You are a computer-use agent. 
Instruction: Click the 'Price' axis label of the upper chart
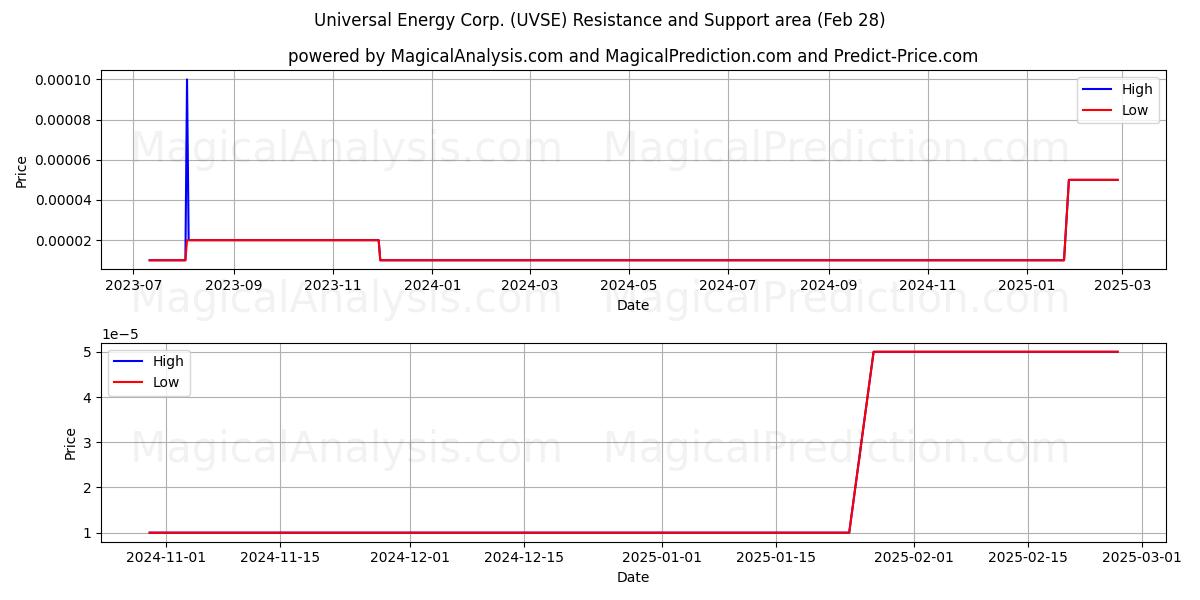22,169
